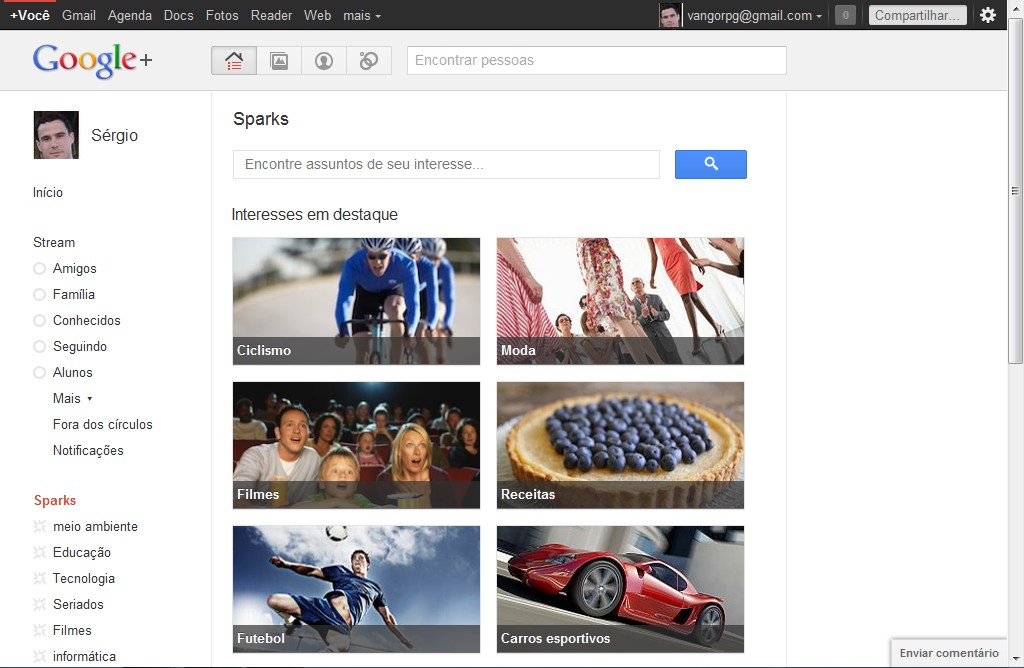Image resolution: width=1024 pixels, height=668 pixels.
Task: Open Gmail from the top bar
Action: click(79, 16)
